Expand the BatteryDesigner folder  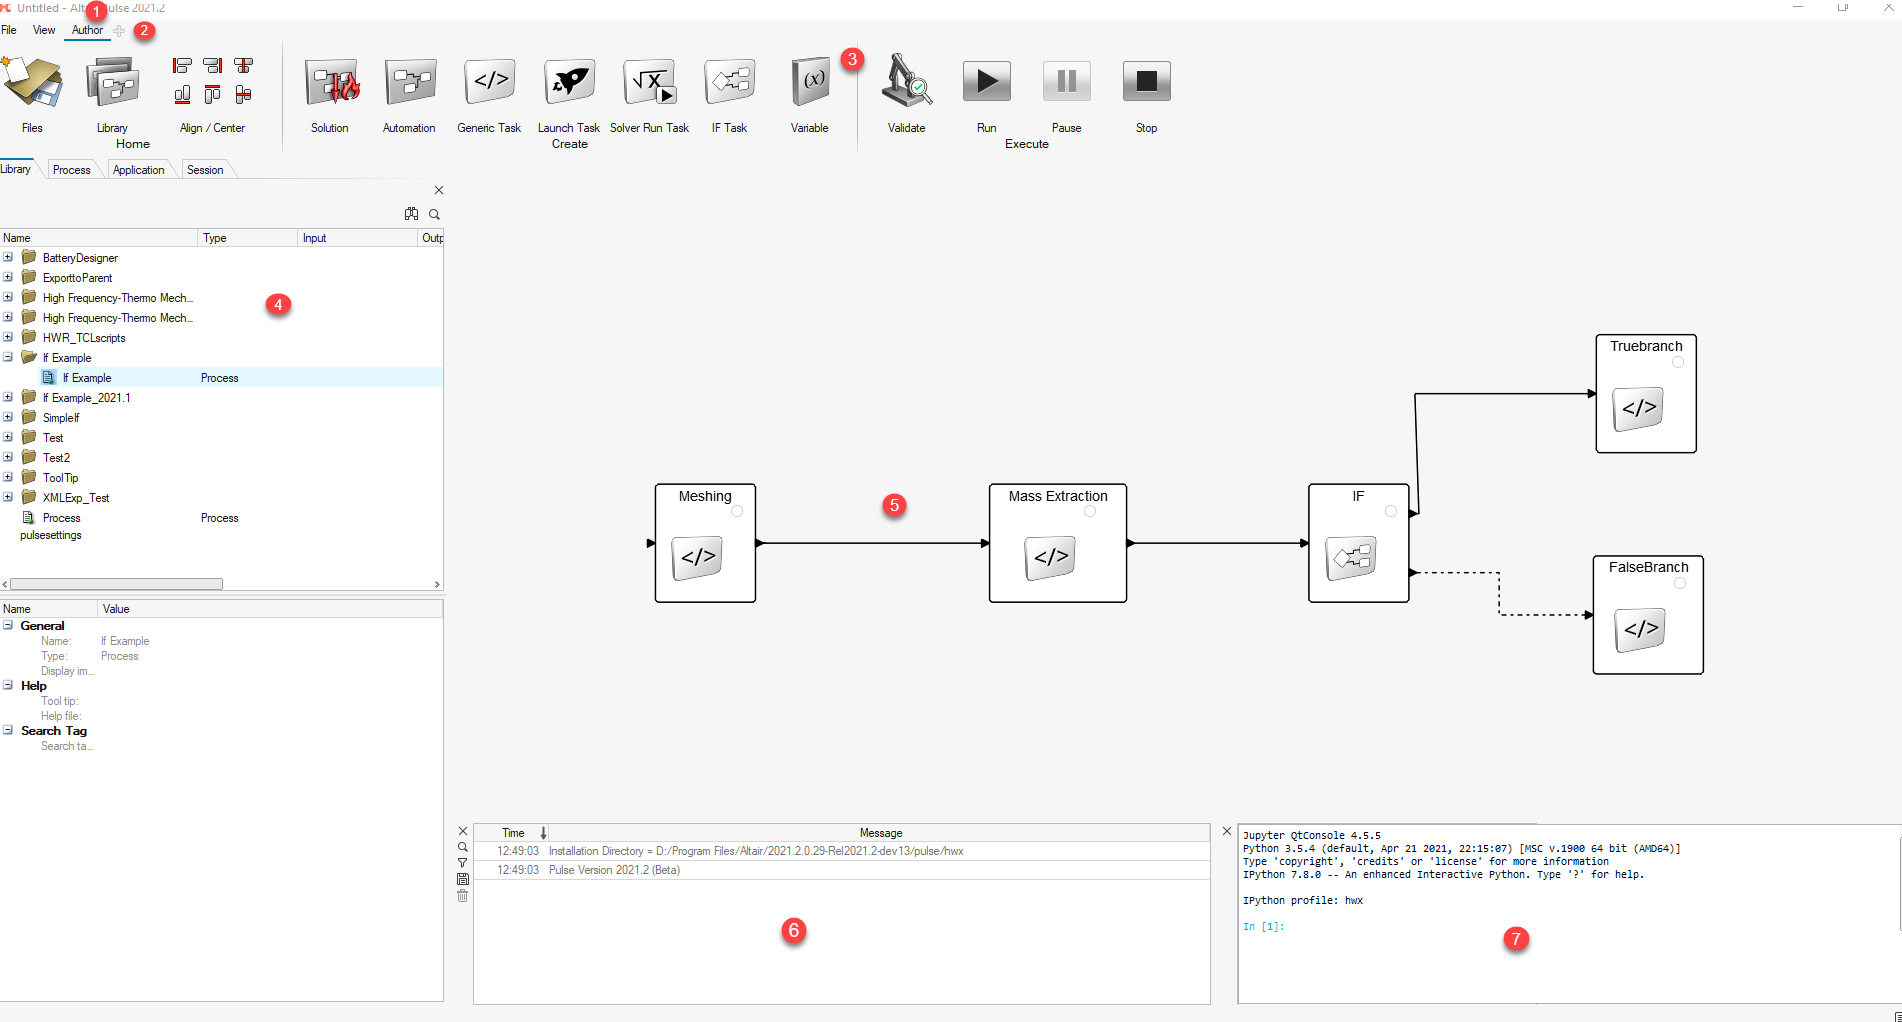pyautogui.click(x=8, y=257)
